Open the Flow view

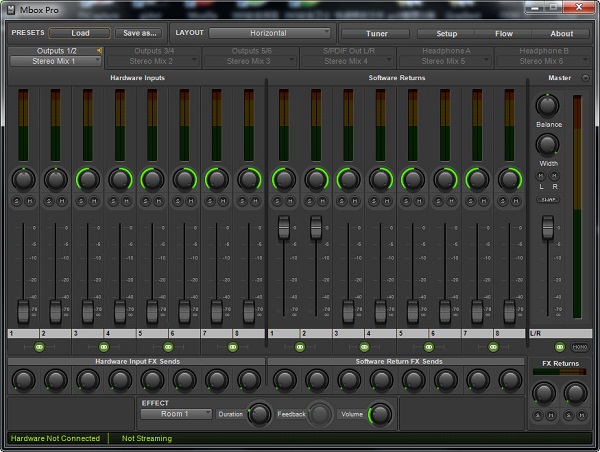pyautogui.click(x=504, y=34)
